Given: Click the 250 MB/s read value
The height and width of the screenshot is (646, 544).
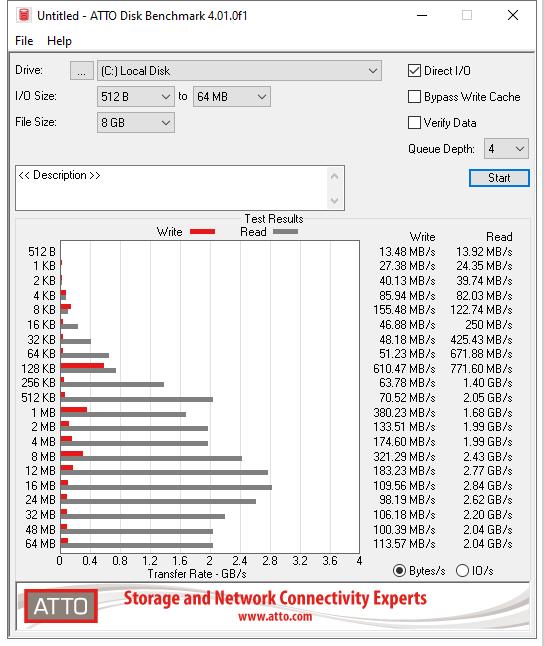Looking at the screenshot, I should (489, 325).
